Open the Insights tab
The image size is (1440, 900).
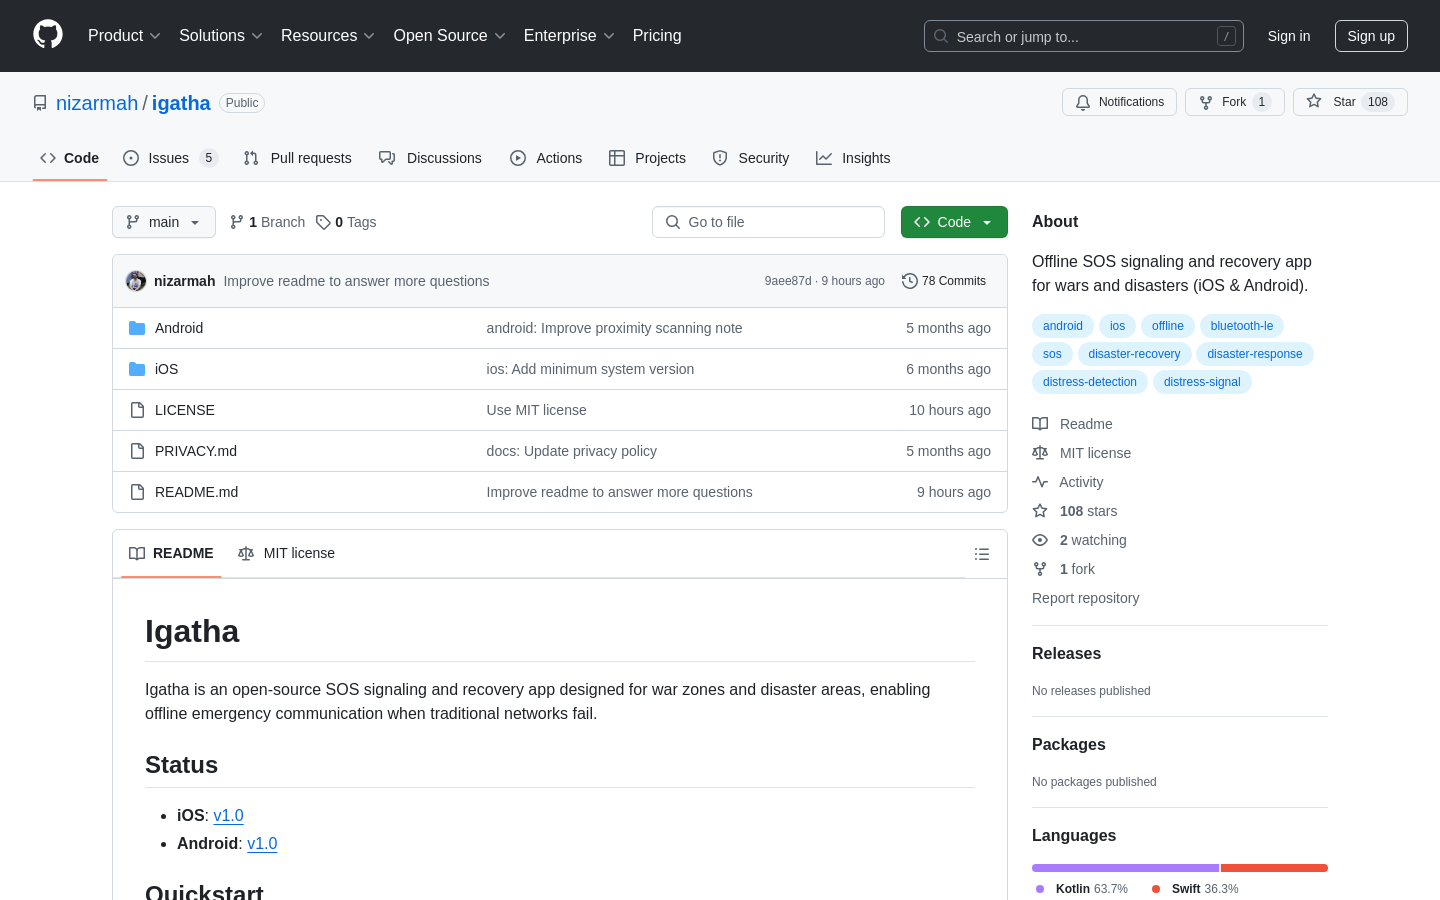tap(853, 158)
